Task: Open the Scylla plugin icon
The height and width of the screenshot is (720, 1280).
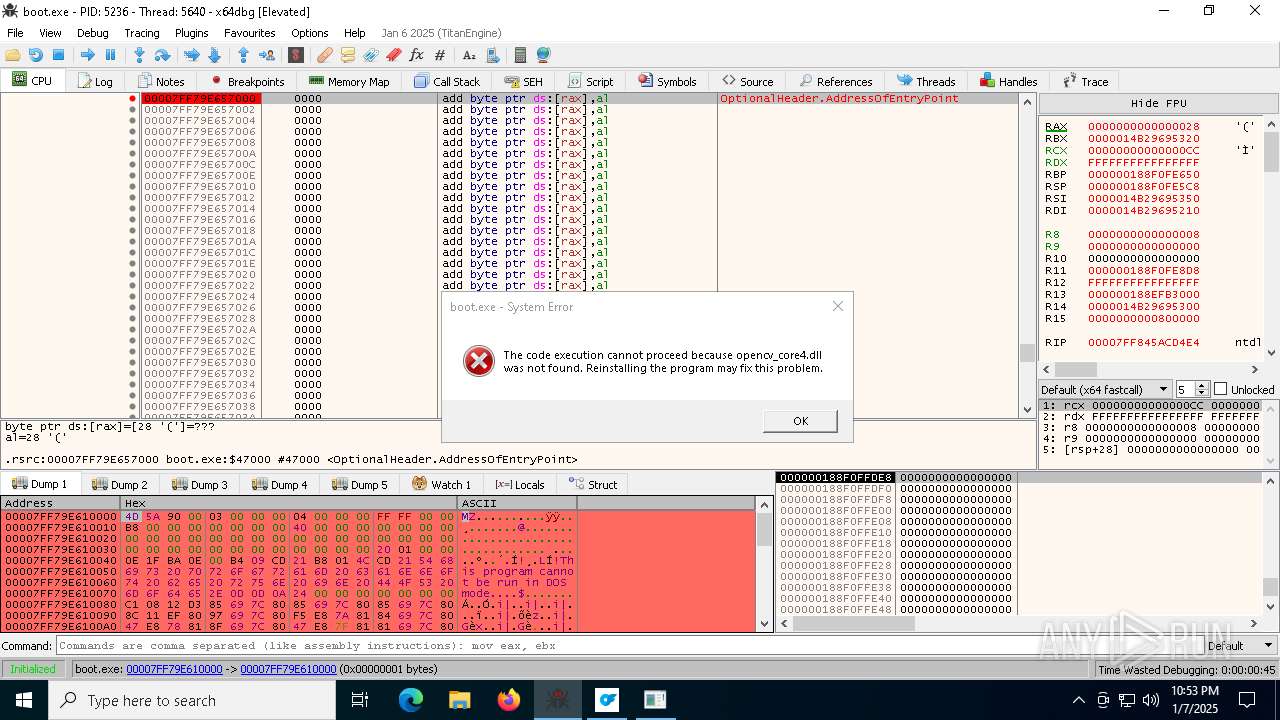Action: click(x=296, y=55)
